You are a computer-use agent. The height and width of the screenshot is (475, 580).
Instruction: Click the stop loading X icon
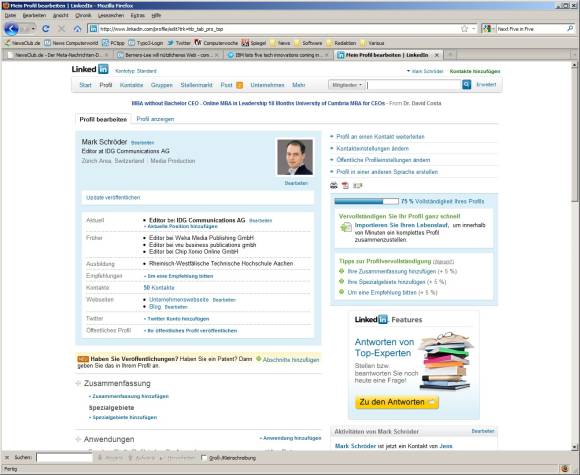(61, 28)
